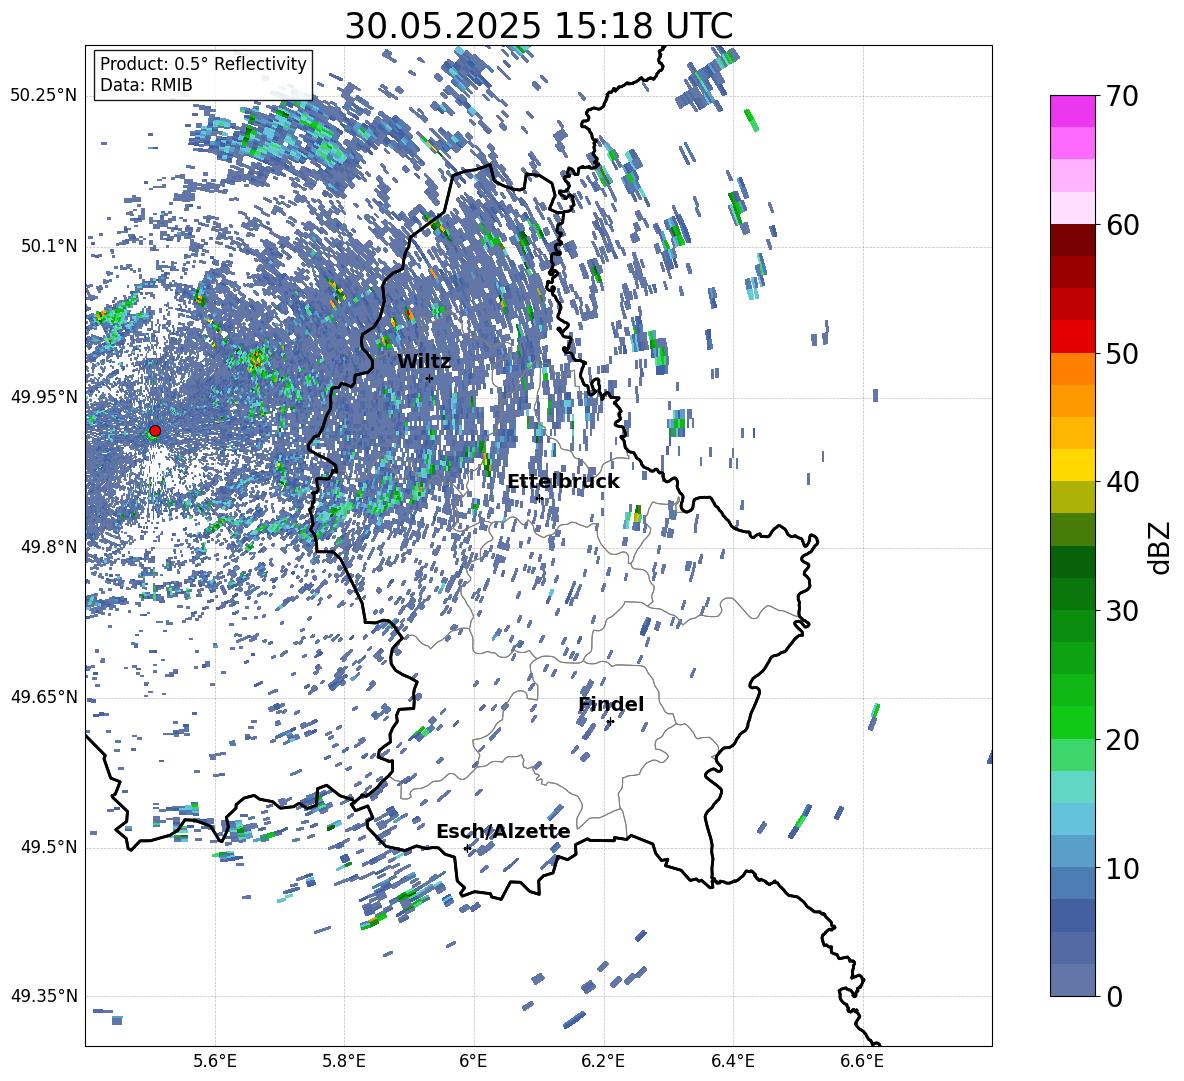Click the 49.5°N latitude label
Viewport: 1184px width, 1081px height.
click(x=49, y=847)
